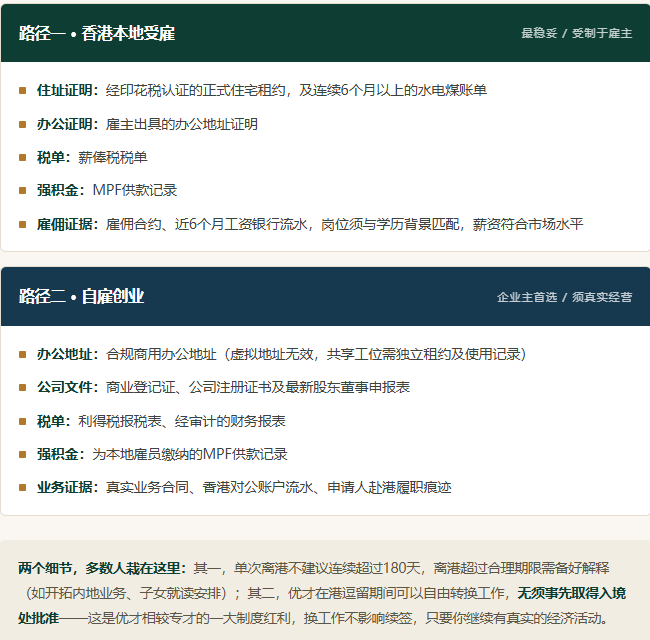Click the heading 路径二 • 自雇创业
650x640 pixels.
[82, 296]
